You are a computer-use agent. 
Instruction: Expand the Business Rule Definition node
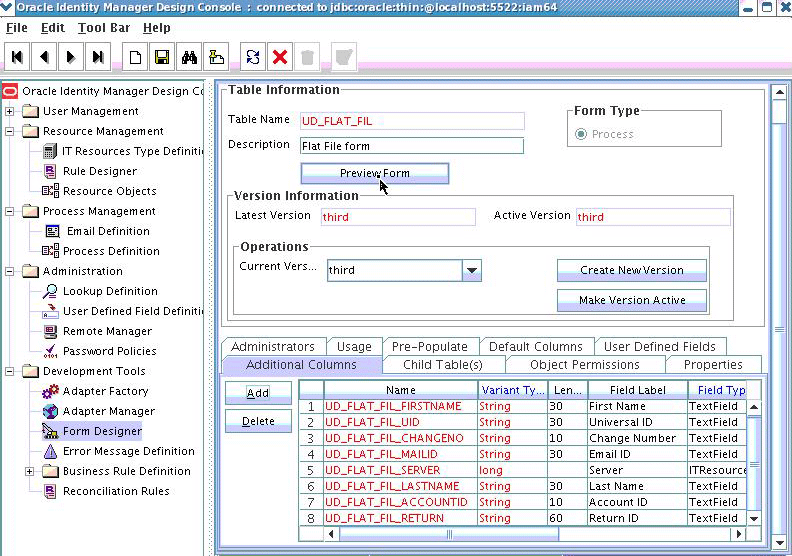click(x=30, y=471)
